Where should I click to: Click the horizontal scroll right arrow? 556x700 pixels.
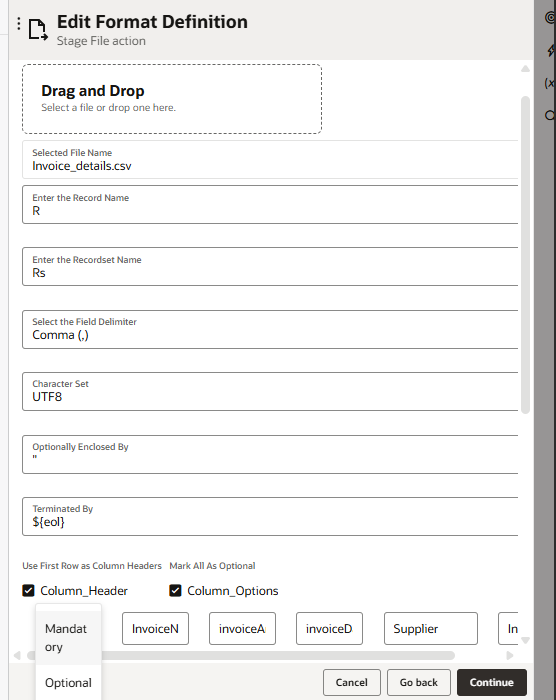pyautogui.click(x=510, y=655)
